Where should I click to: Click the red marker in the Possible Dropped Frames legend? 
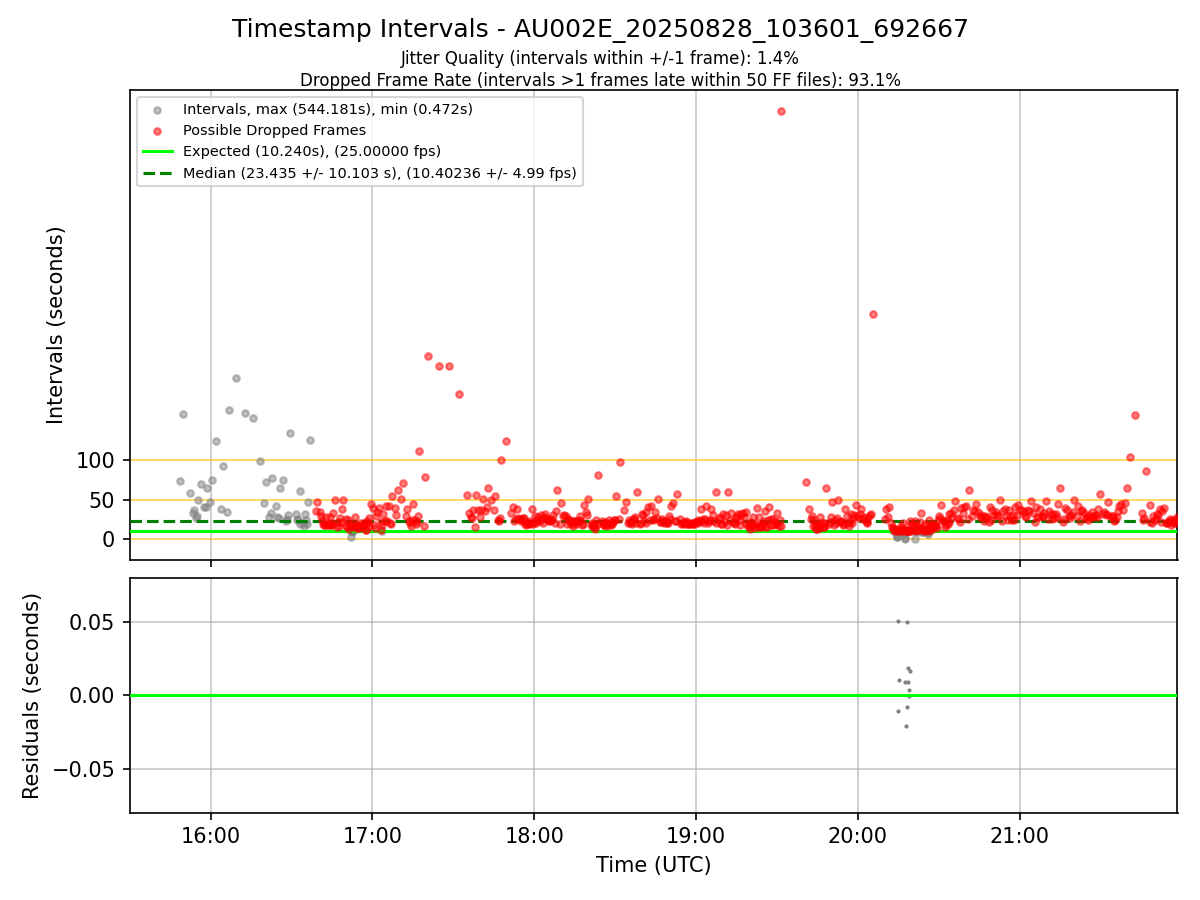(x=157, y=131)
